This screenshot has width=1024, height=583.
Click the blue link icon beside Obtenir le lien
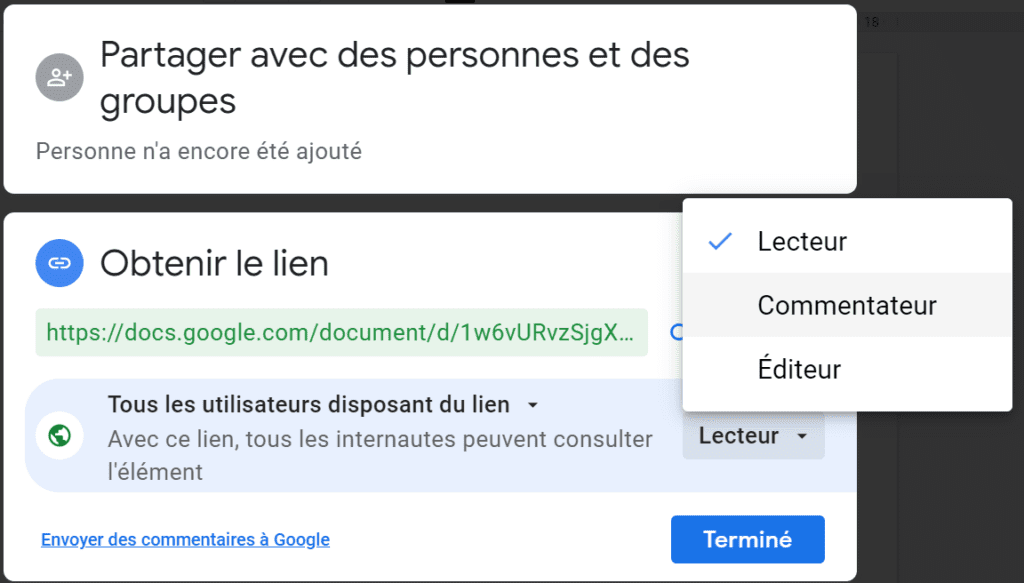(59, 263)
